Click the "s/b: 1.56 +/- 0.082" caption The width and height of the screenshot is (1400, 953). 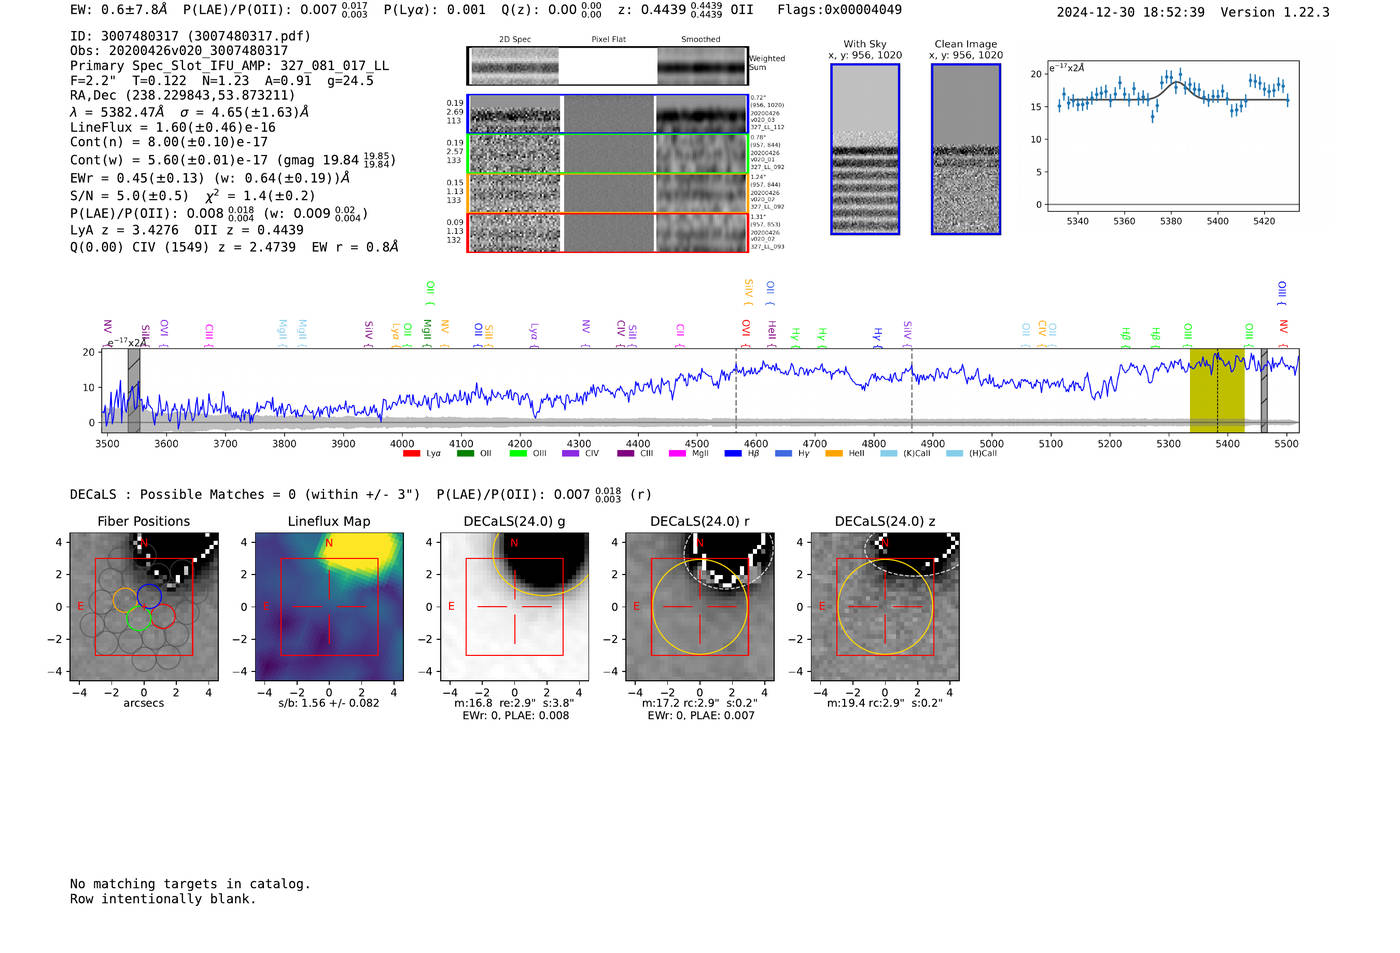coord(329,703)
